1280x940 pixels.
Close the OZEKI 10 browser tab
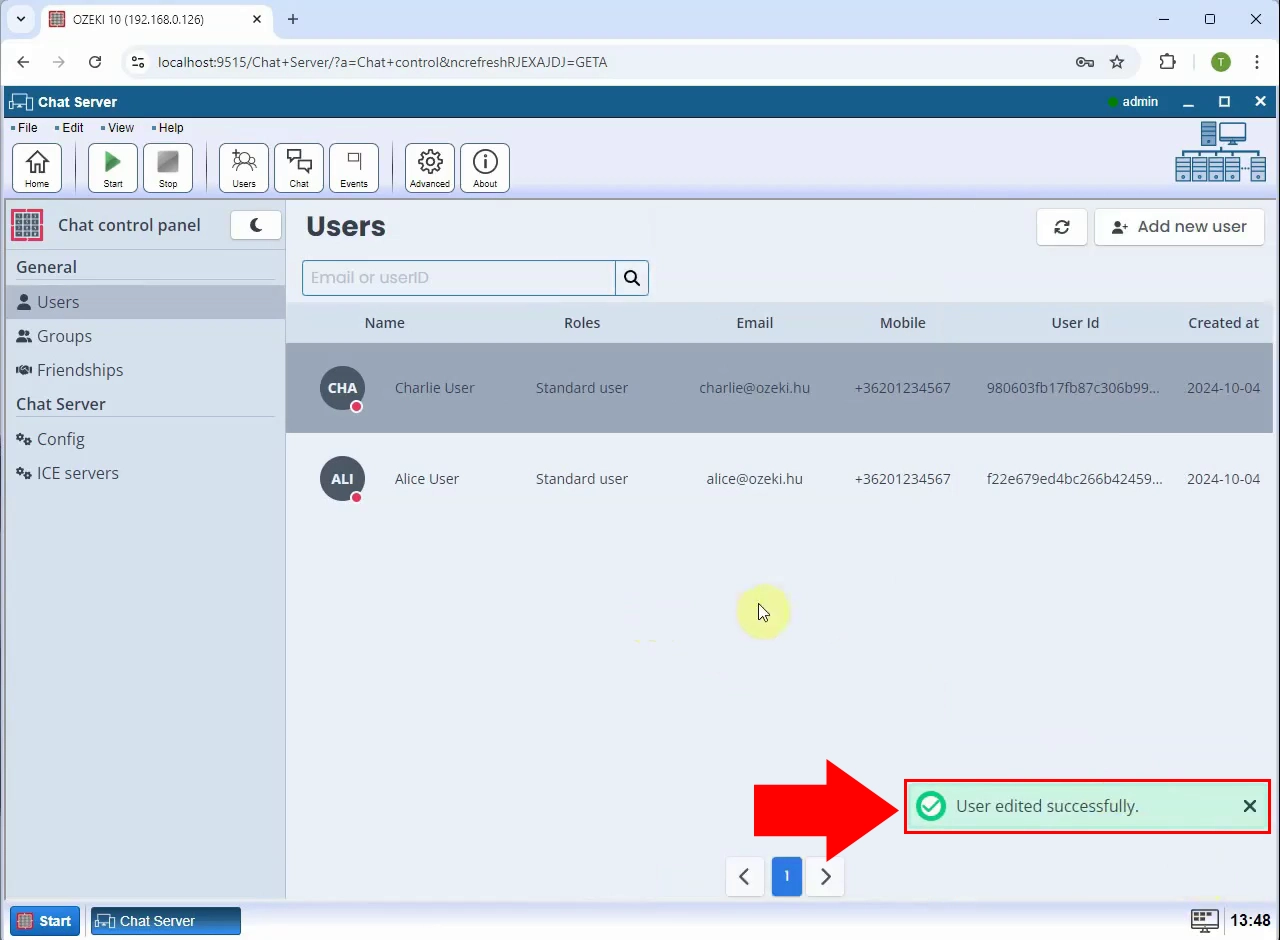(257, 19)
